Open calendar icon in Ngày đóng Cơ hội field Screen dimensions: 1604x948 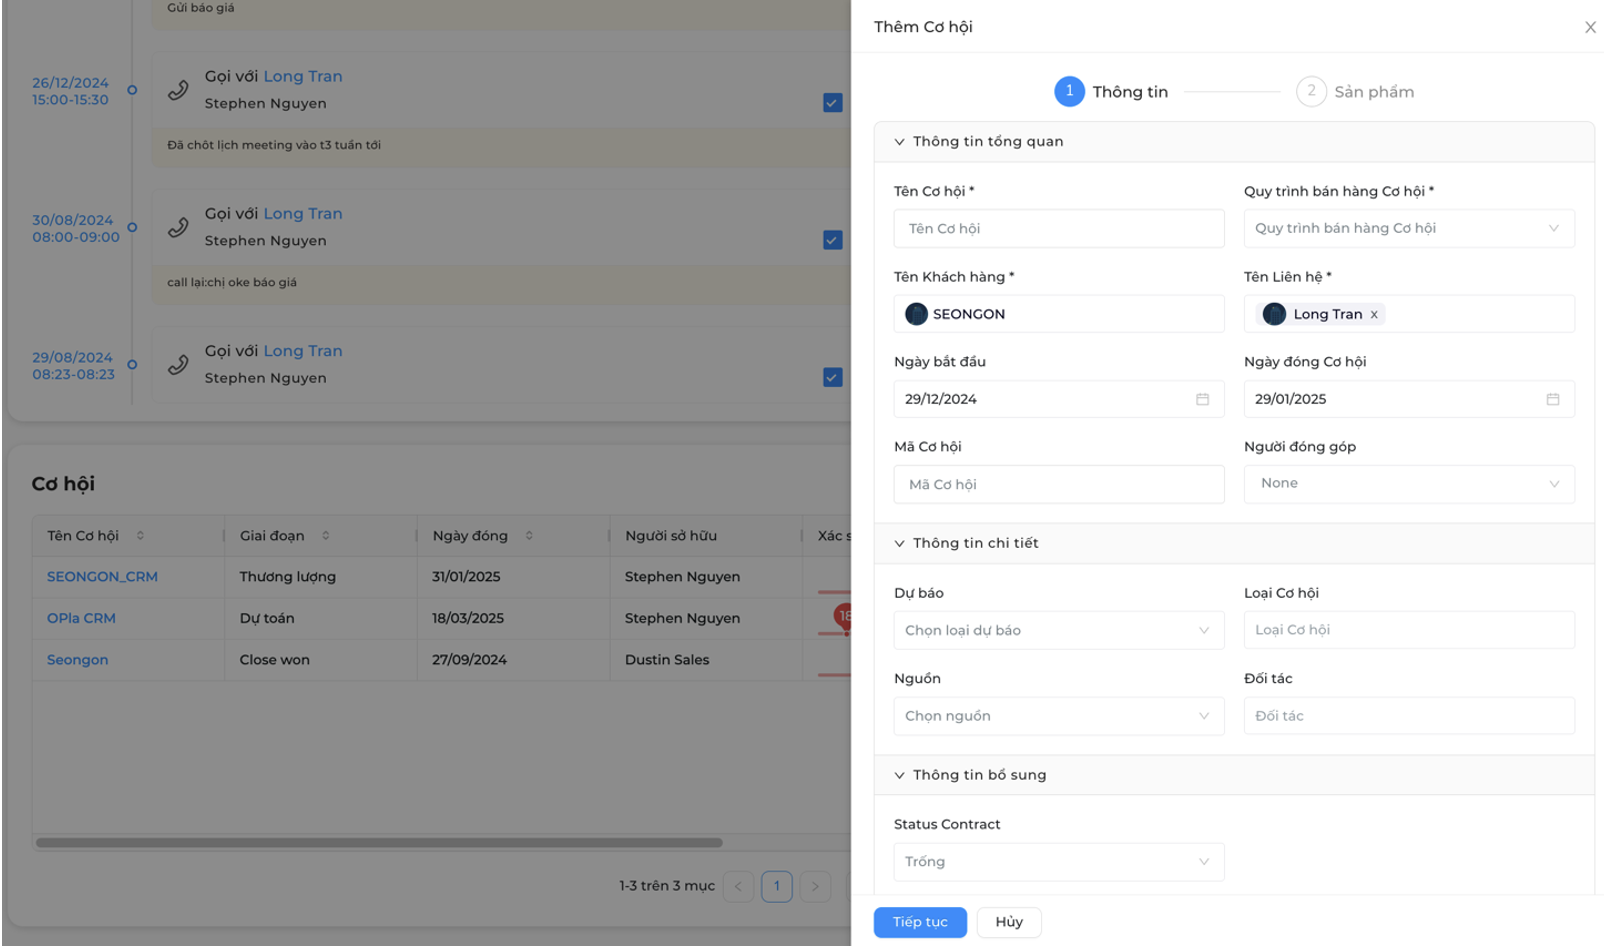coord(1552,399)
